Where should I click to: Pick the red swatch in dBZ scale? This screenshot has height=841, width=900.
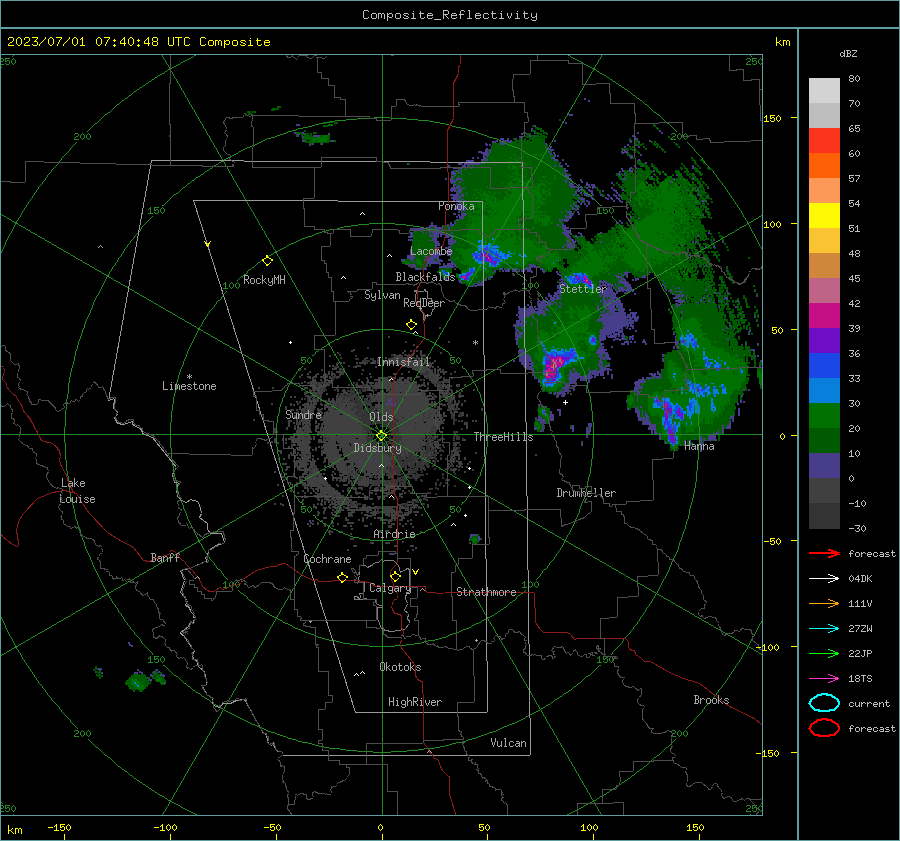click(x=824, y=141)
